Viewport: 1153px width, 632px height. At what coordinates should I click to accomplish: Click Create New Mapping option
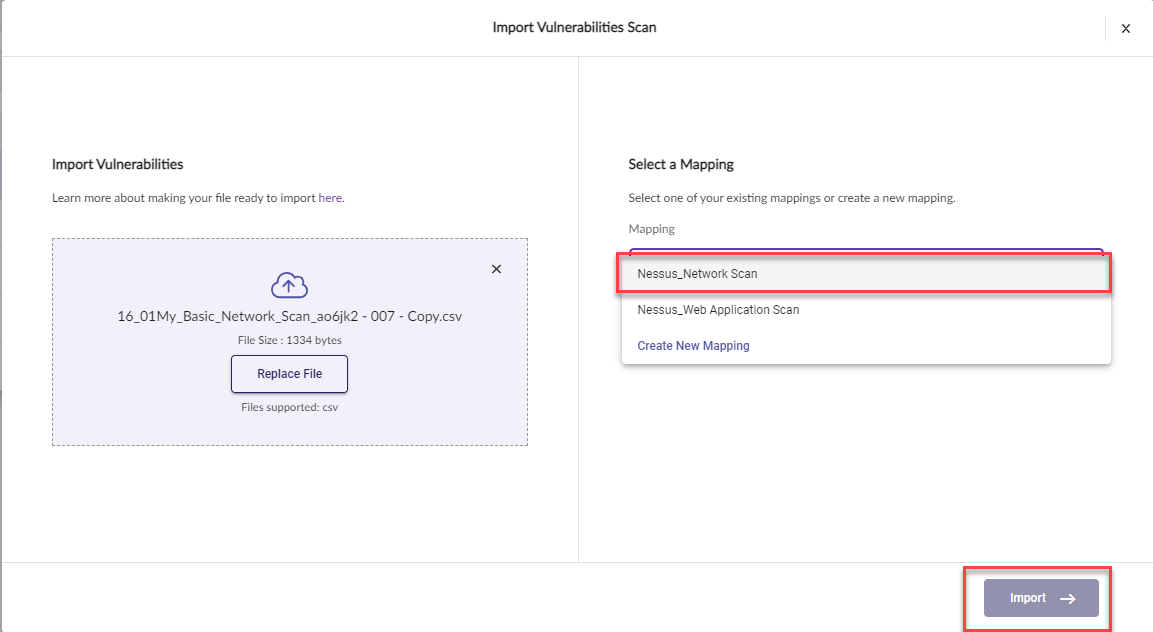[x=693, y=346]
